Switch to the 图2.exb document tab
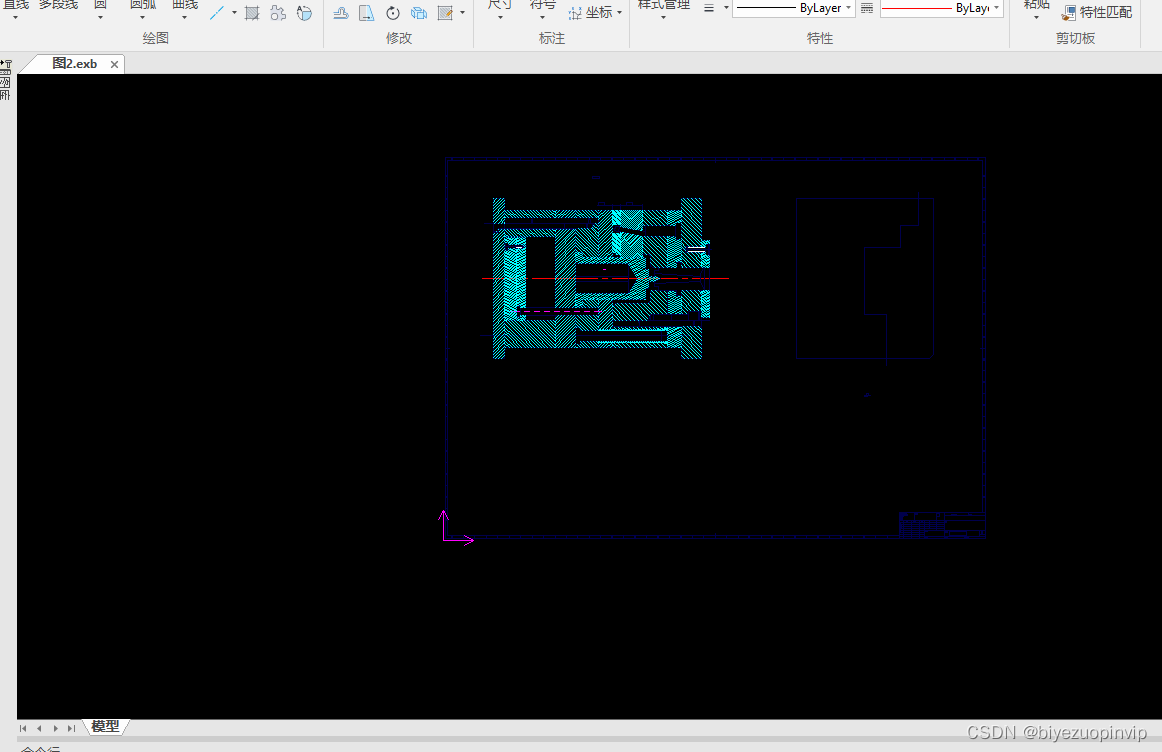 click(x=74, y=64)
